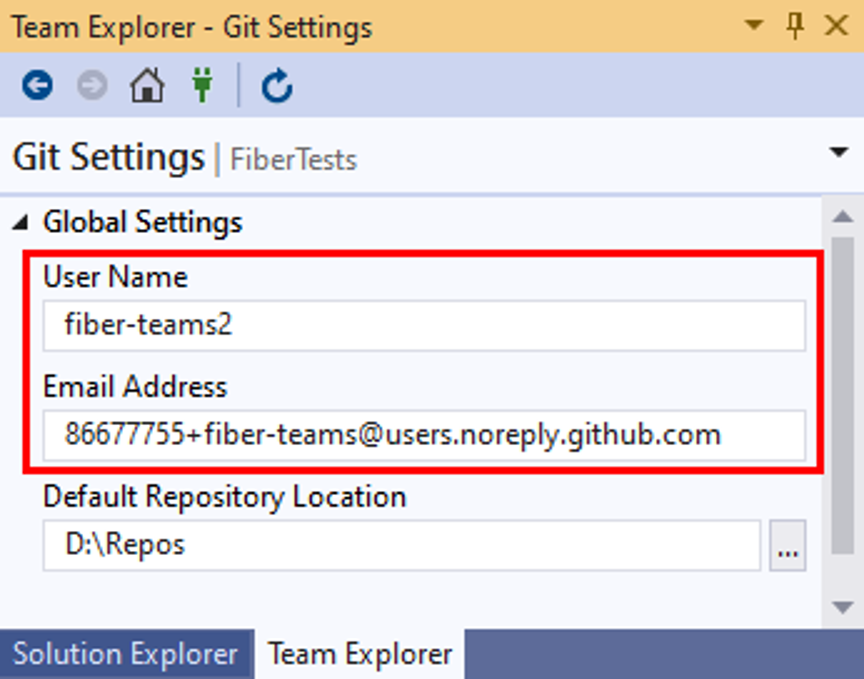Refresh the Git Settings page
The width and height of the screenshot is (864, 679).
[277, 86]
